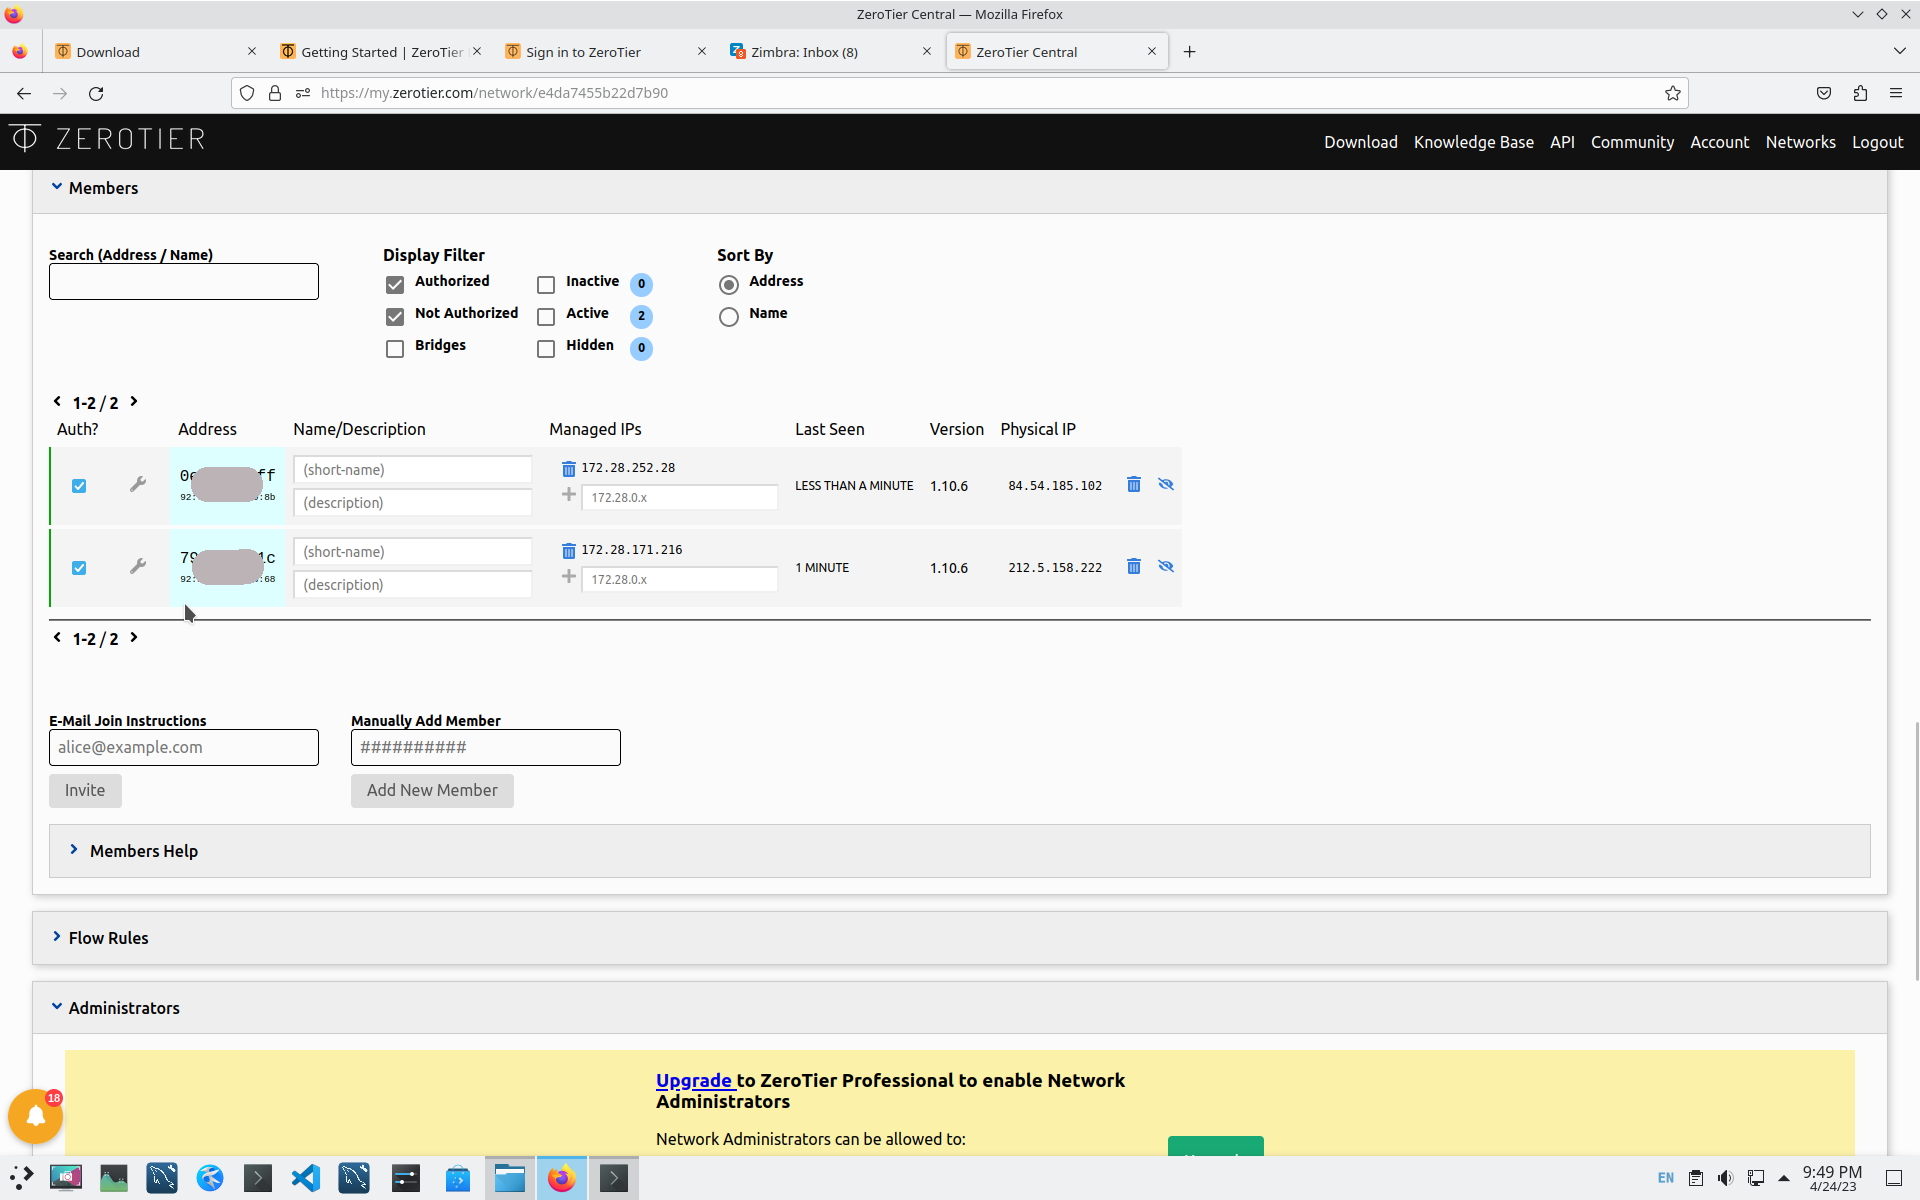Open Firefox extensions puzzle icon
The image size is (1920, 1200).
[1859, 93]
